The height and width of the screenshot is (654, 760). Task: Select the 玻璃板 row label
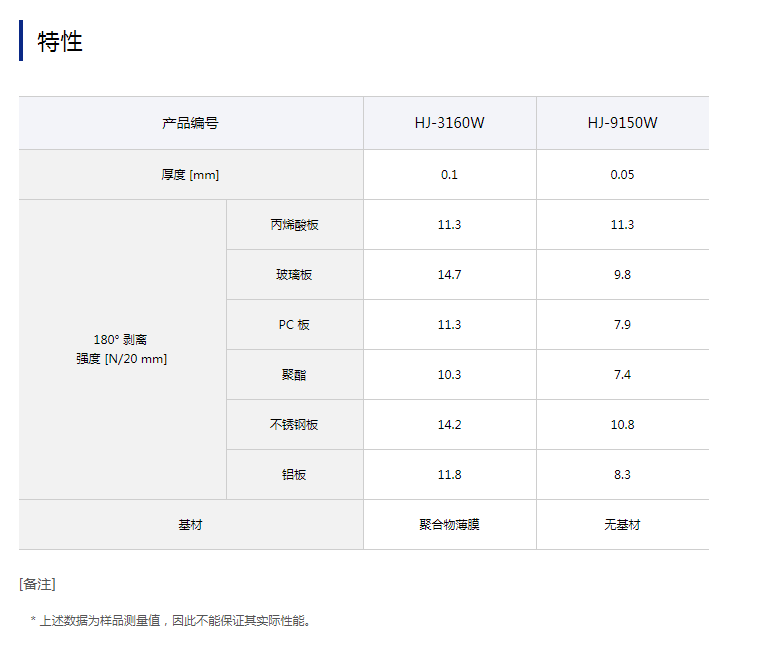(294, 275)
